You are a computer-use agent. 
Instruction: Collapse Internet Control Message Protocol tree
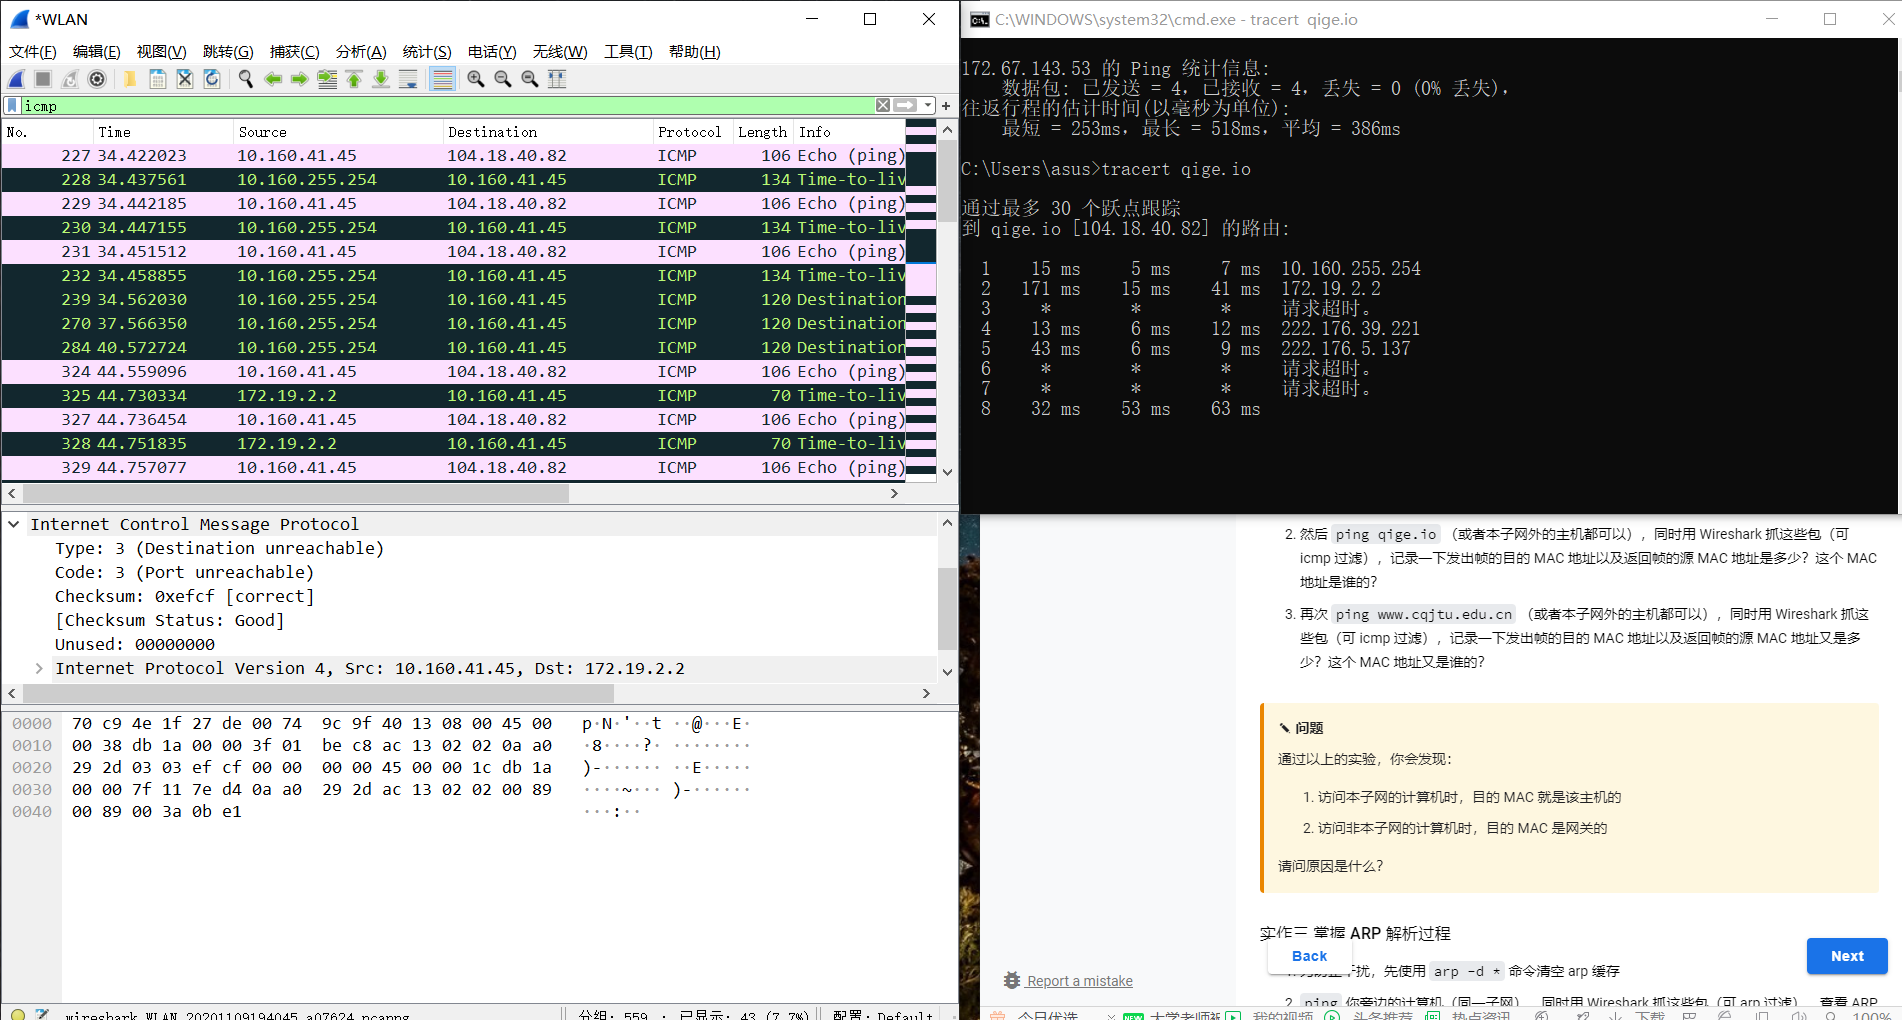tap(14, 524)
